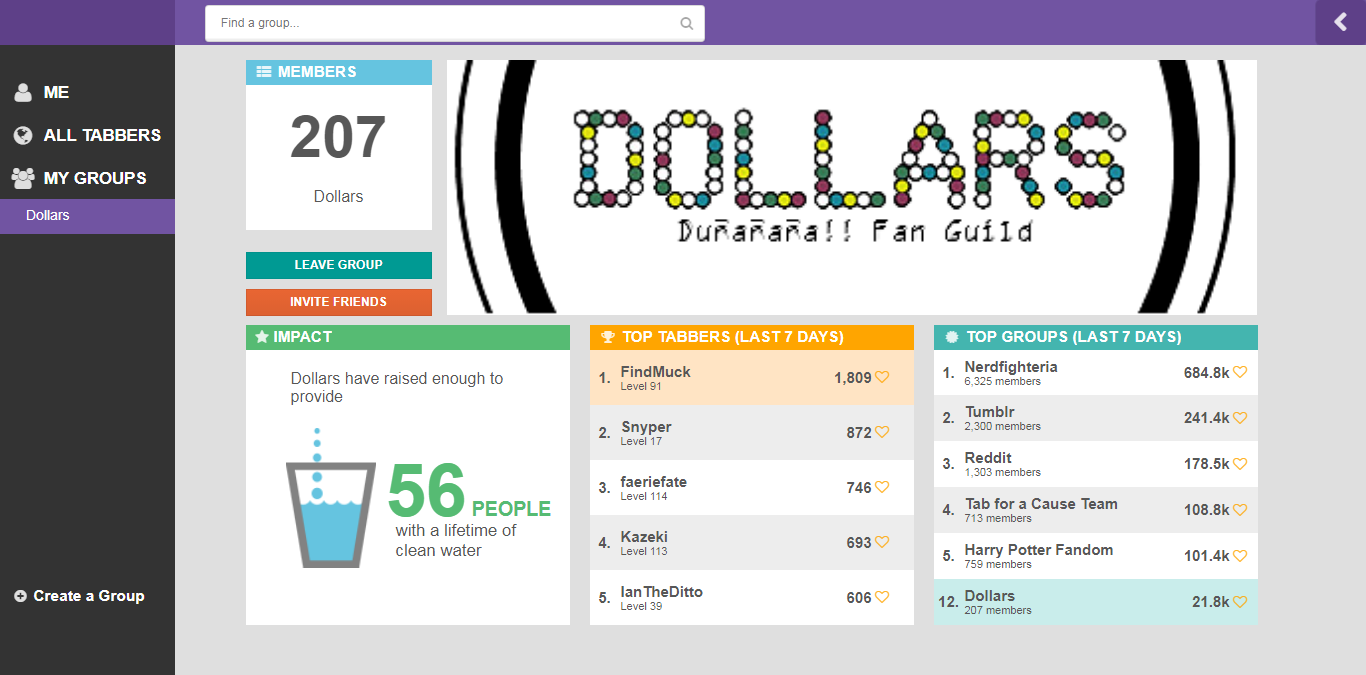This screenshot has width=1366, height=675.
Task: Click the IMPACT panel header
Action: point(408,337)
